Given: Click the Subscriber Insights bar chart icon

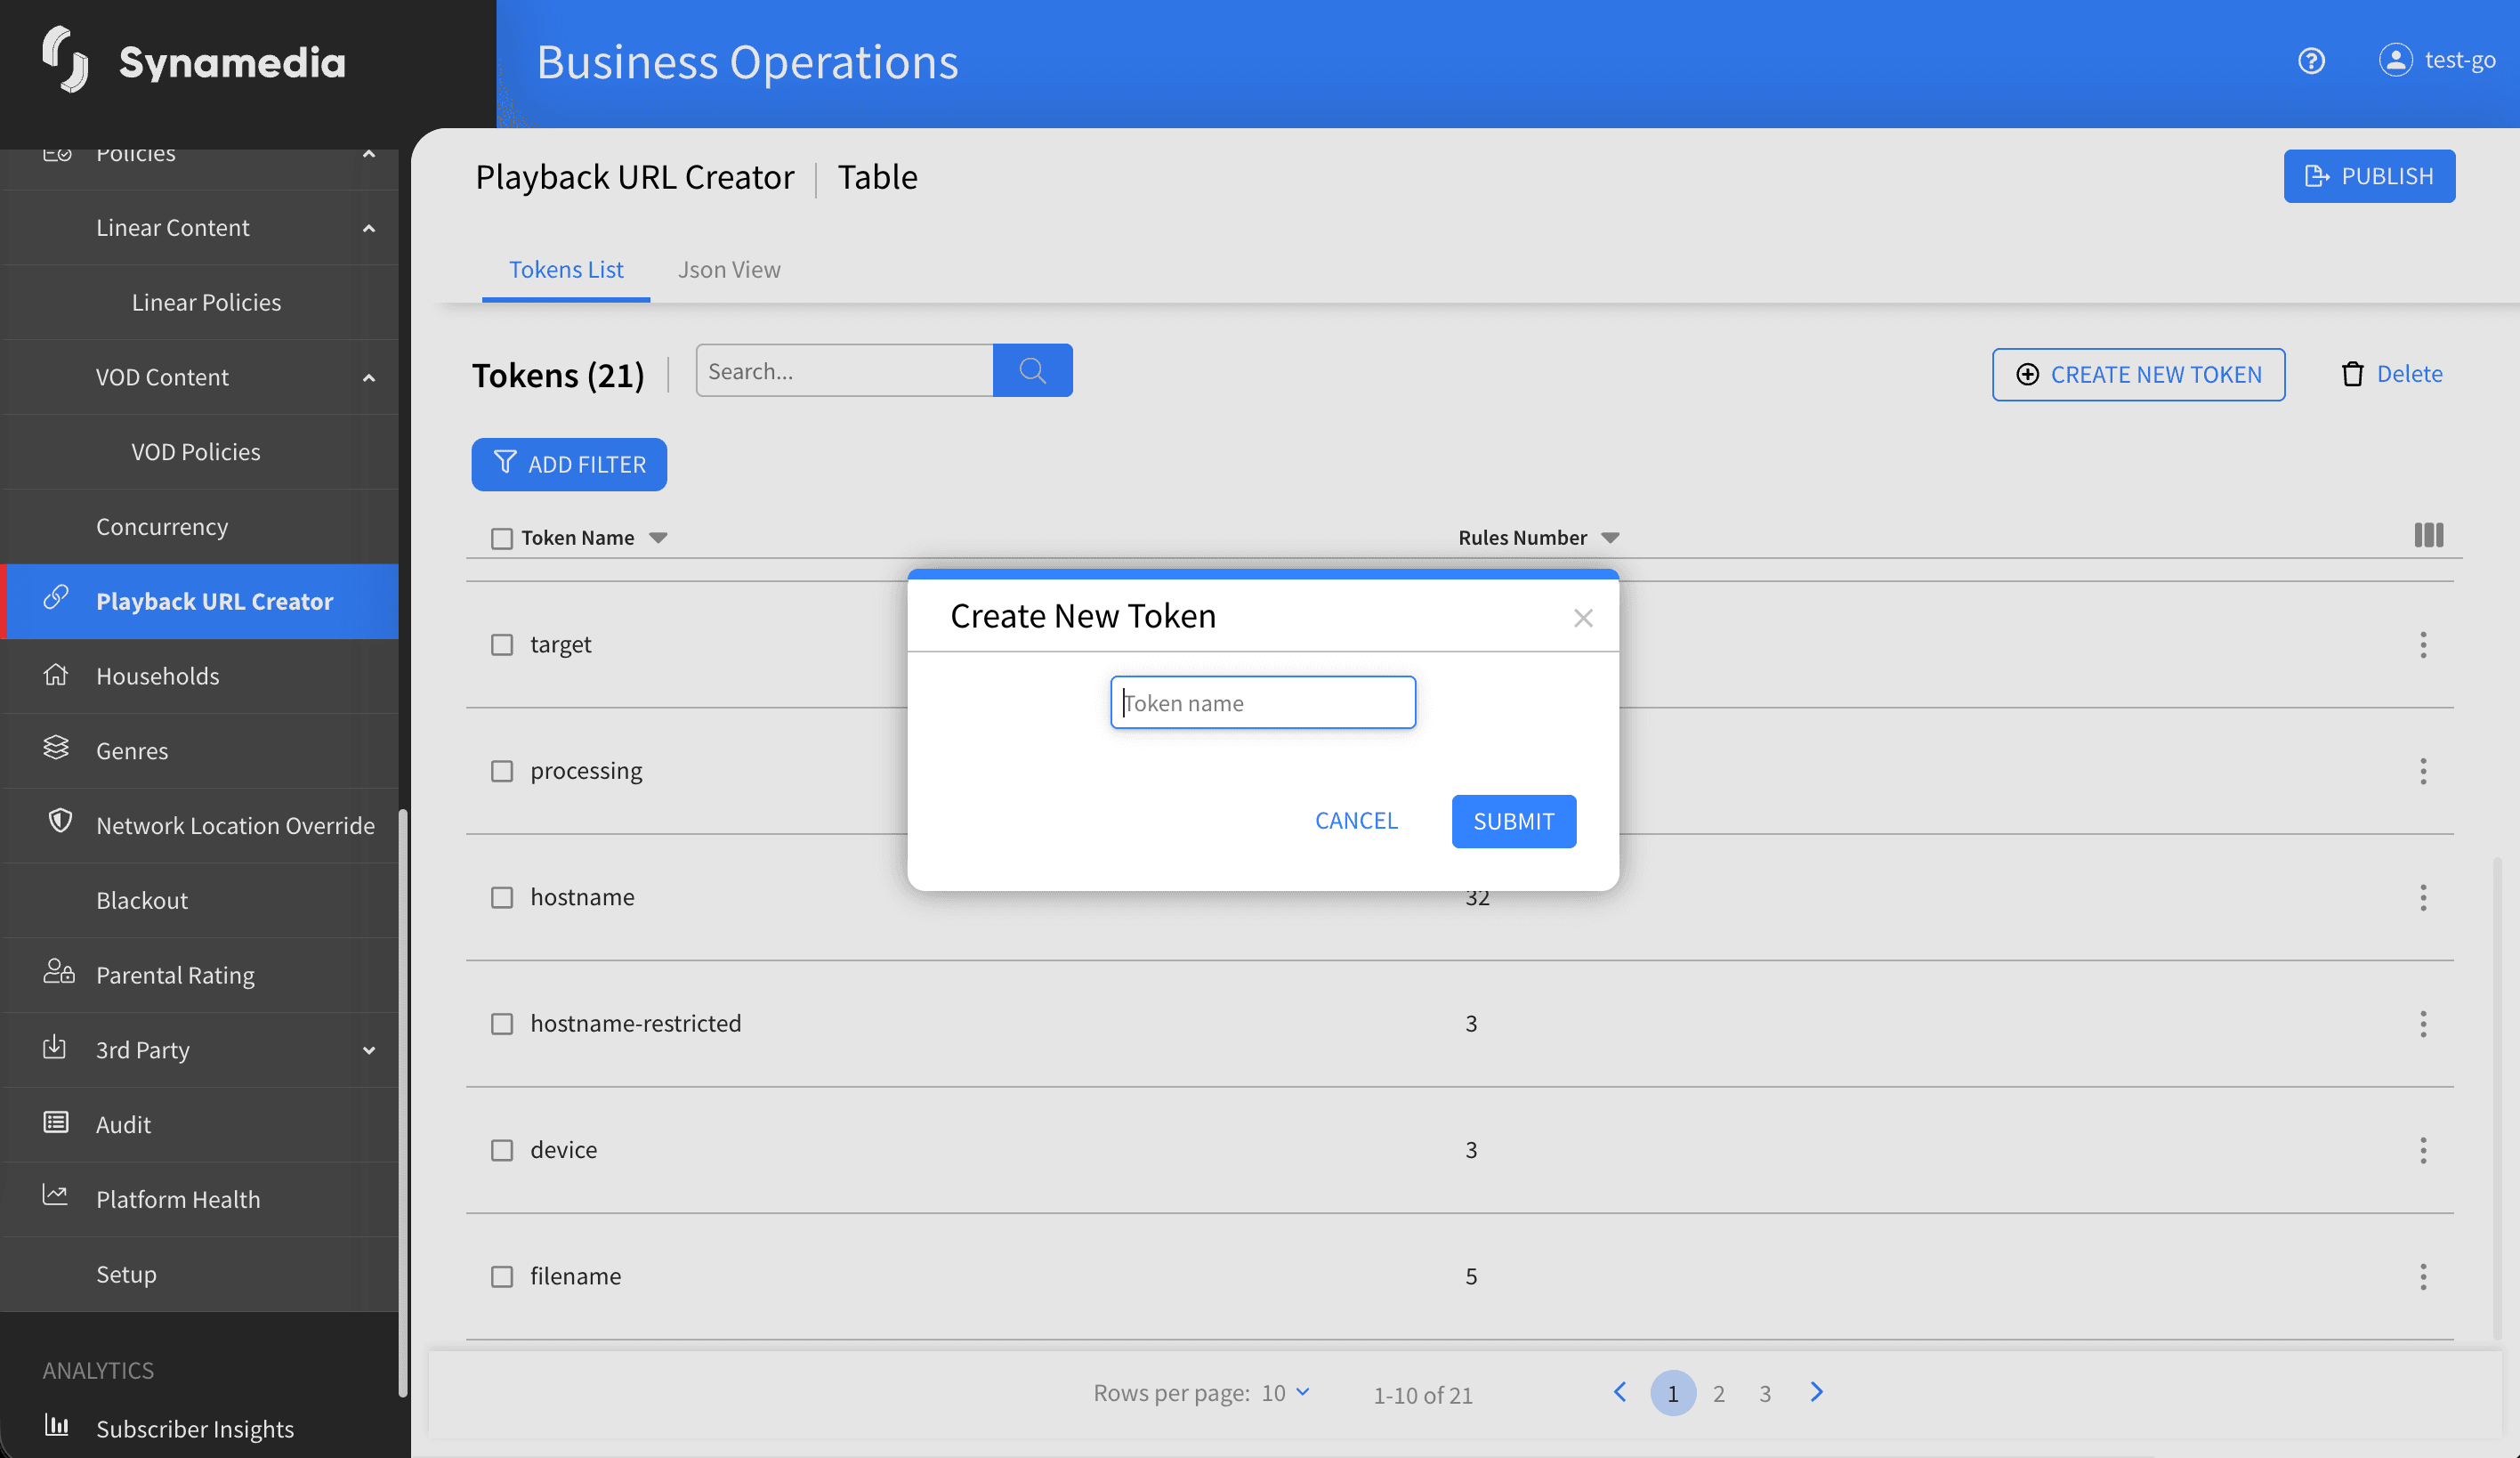Looking at the screenshot, I should (57, 1426).
